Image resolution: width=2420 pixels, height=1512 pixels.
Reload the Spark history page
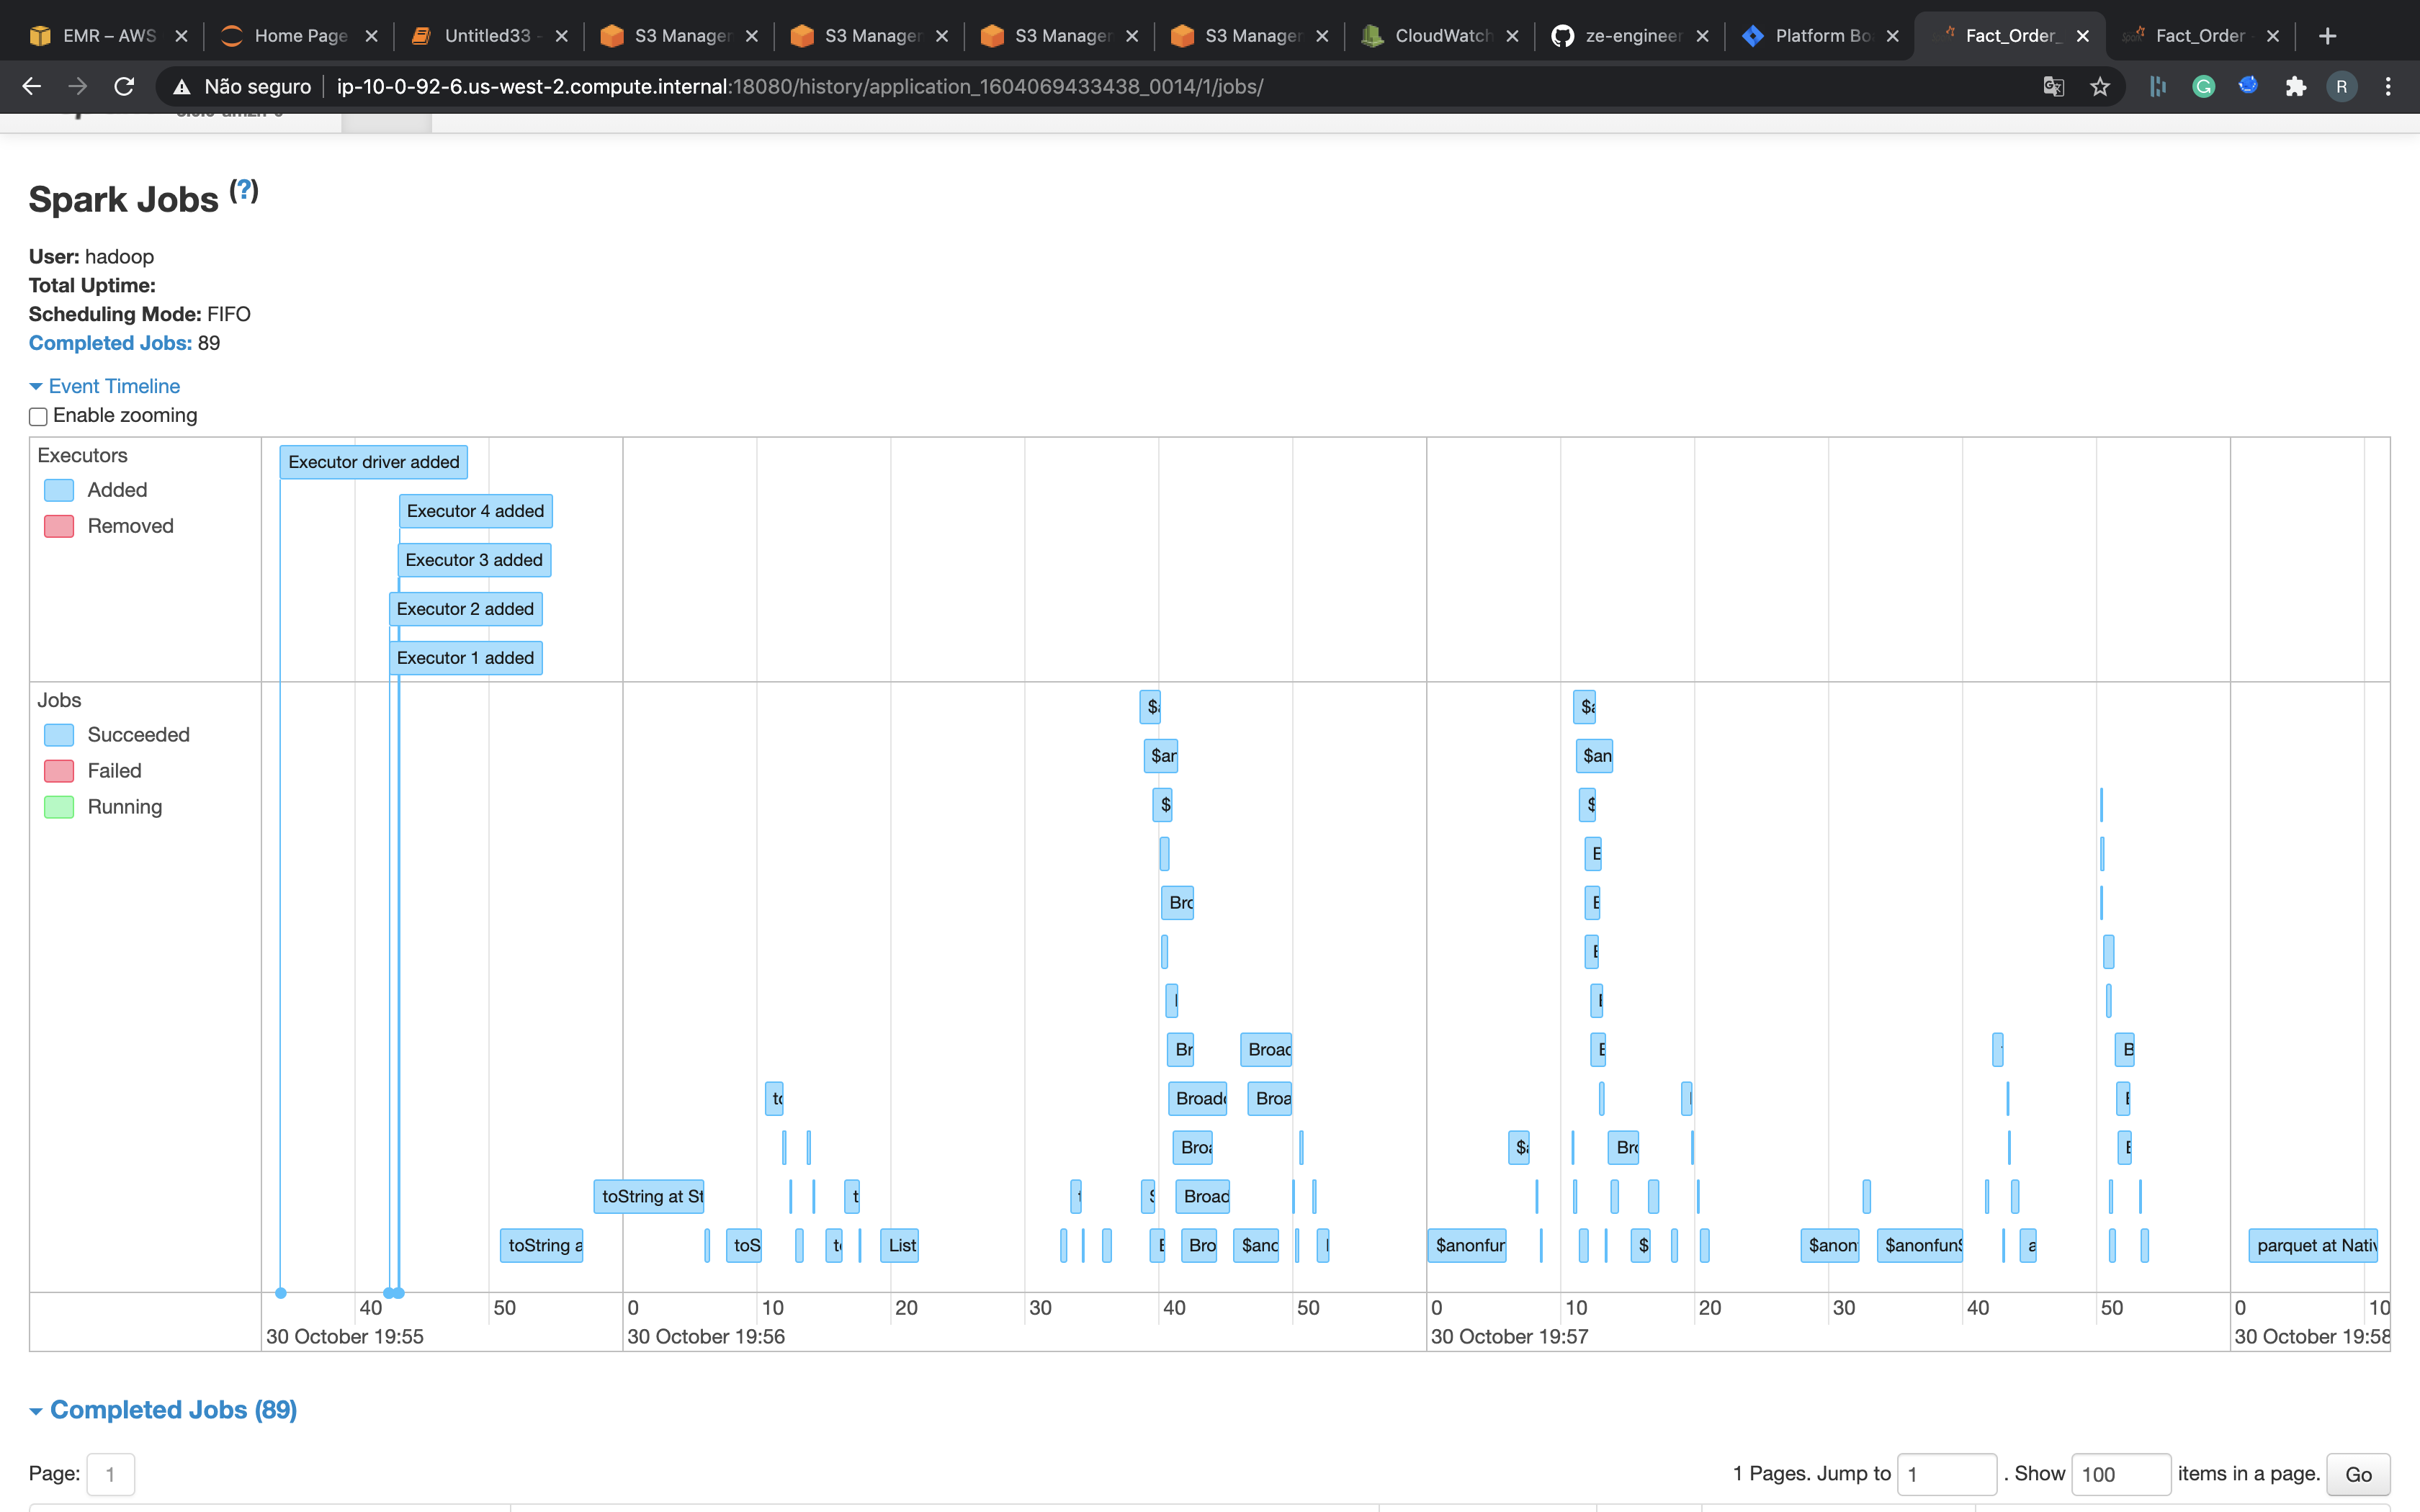pyautogui.click(x=124, y=86)
